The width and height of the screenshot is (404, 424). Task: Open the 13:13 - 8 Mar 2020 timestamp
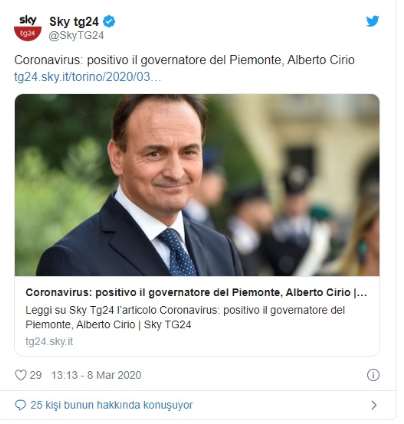click(x=96, y=375)
